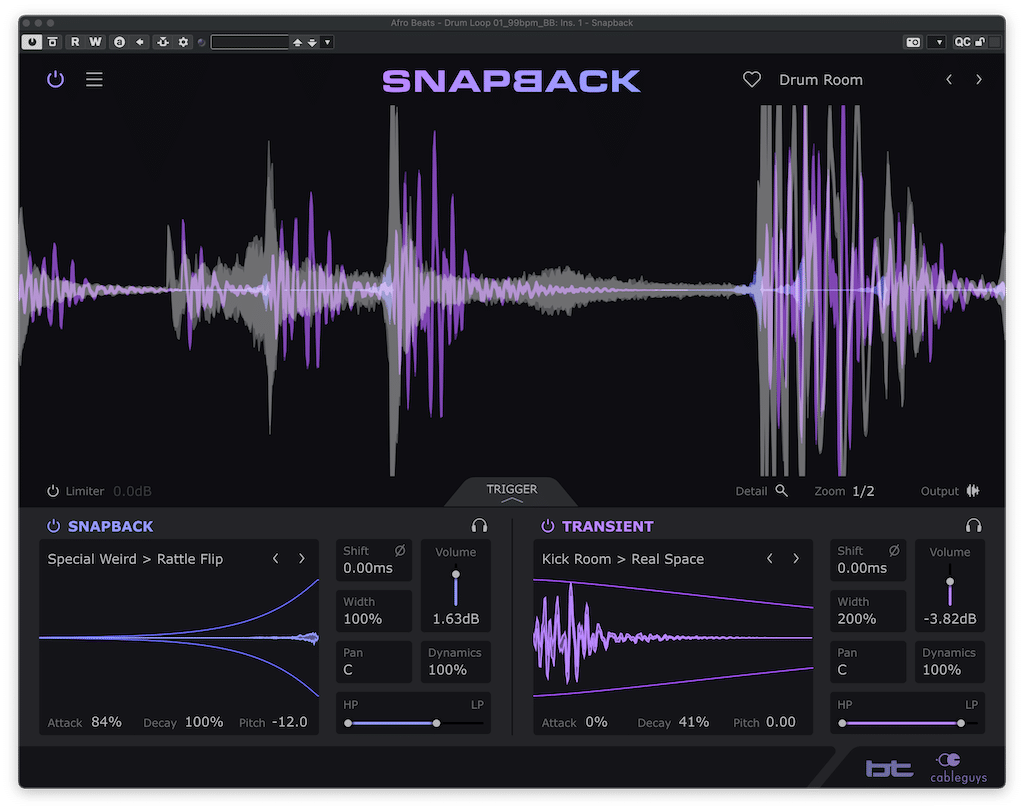The image size is (1024, 810).
Task: Click the Transient Attack 0% value
Action: (x=596, y=722)
